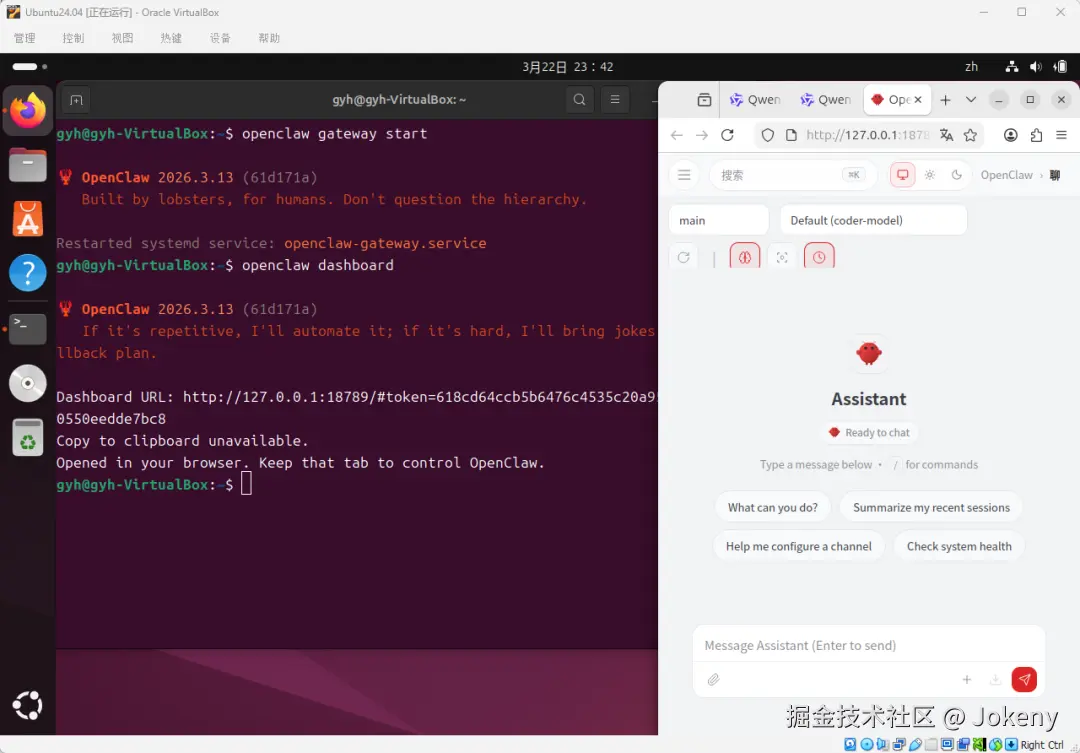Open the Help icon in the dock

(x=28, y=273)
